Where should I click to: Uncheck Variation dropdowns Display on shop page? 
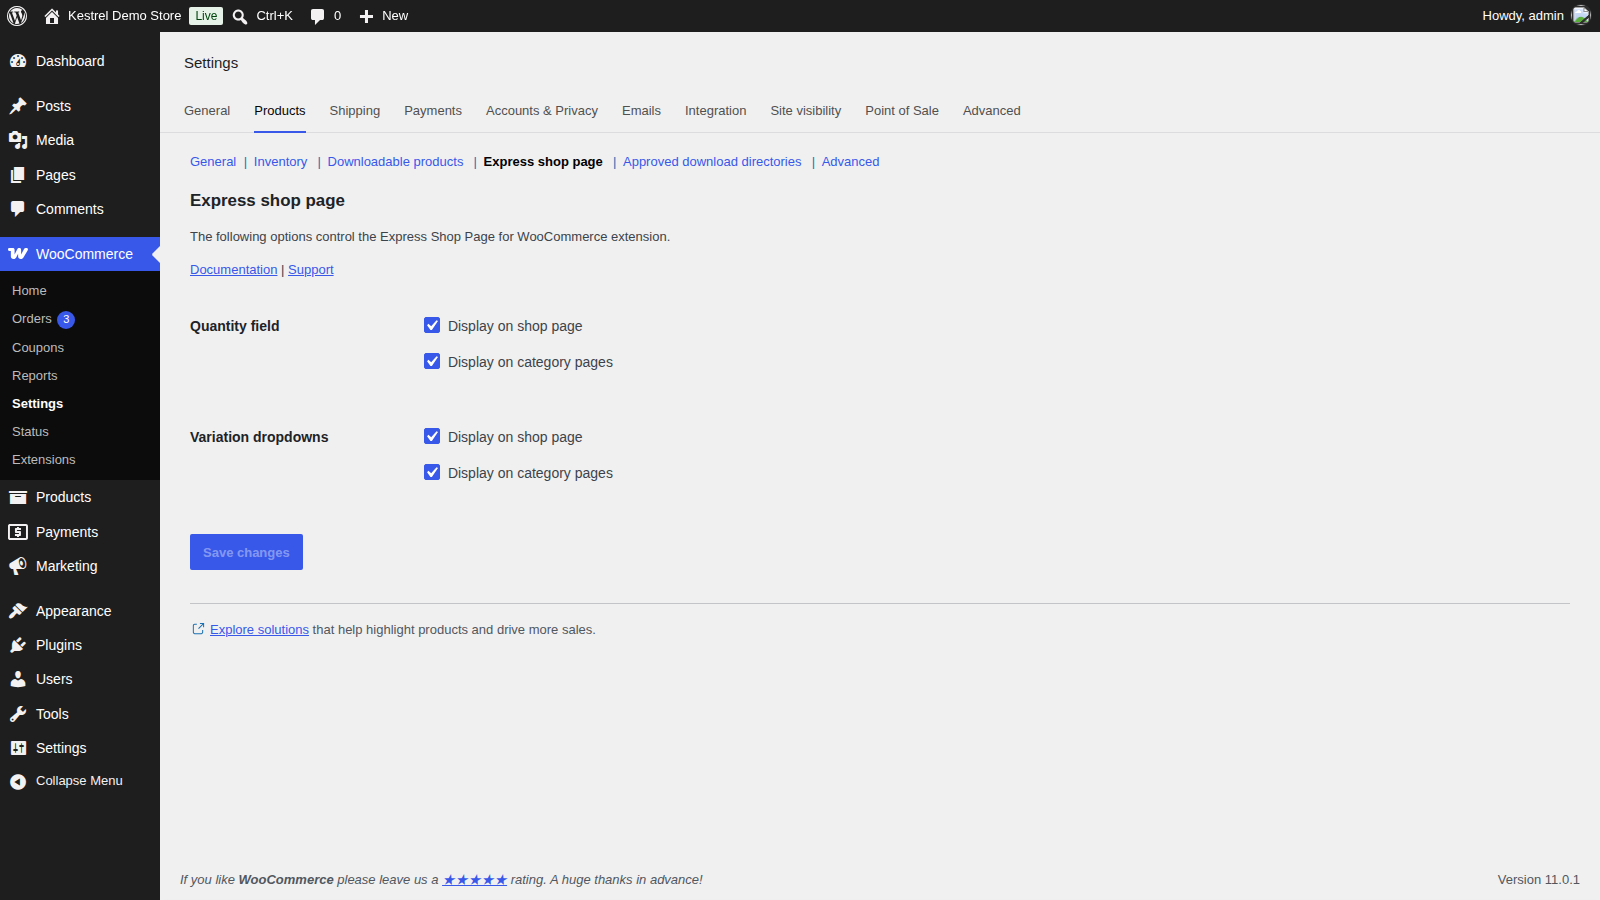432,436
